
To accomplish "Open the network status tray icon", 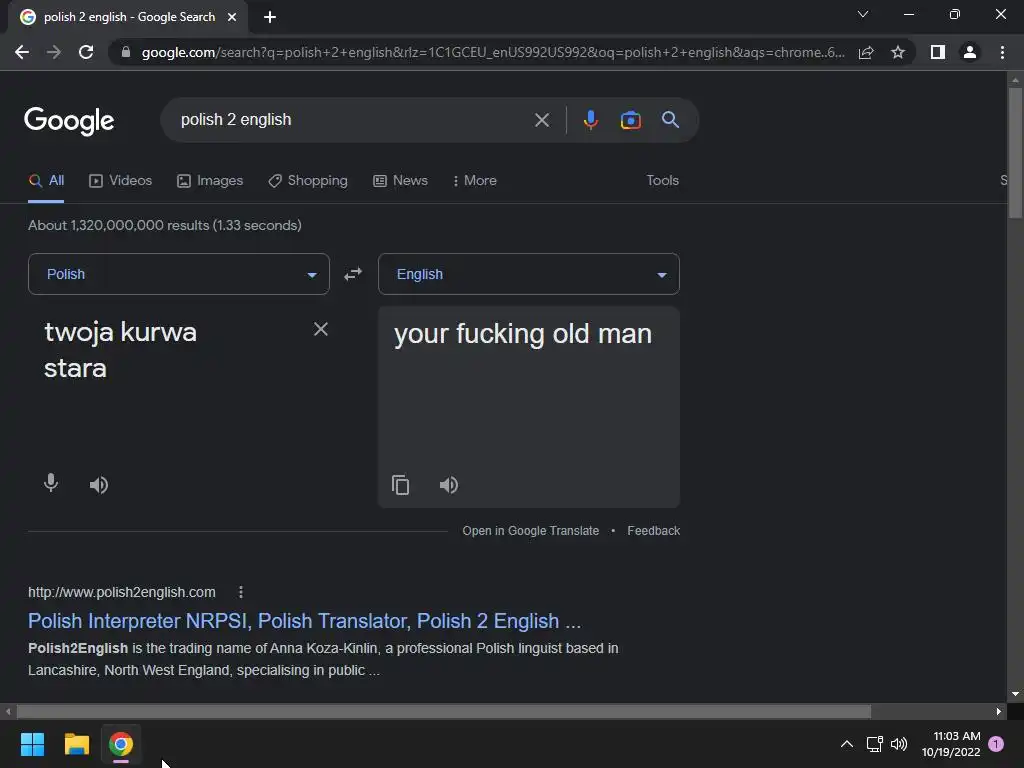I will (874, 744).
